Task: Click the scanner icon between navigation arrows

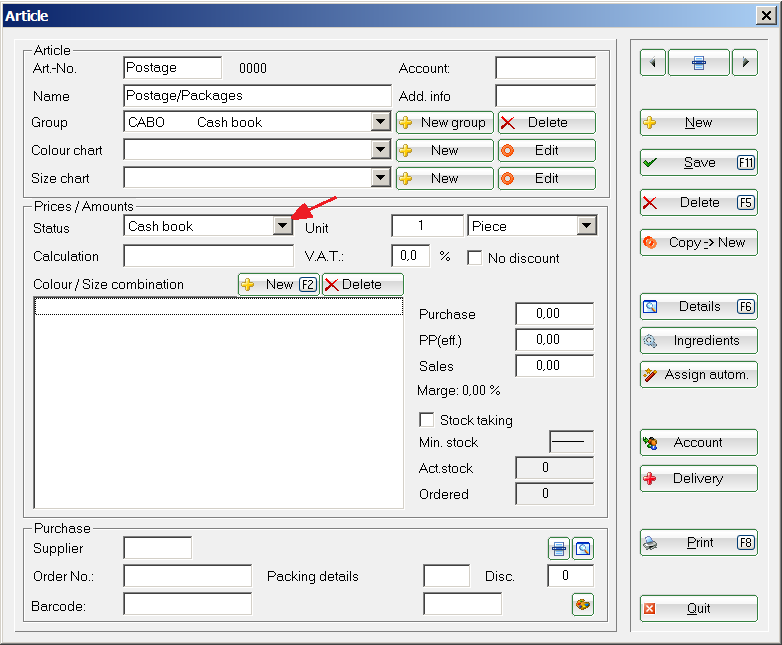Action: (698, 63)
